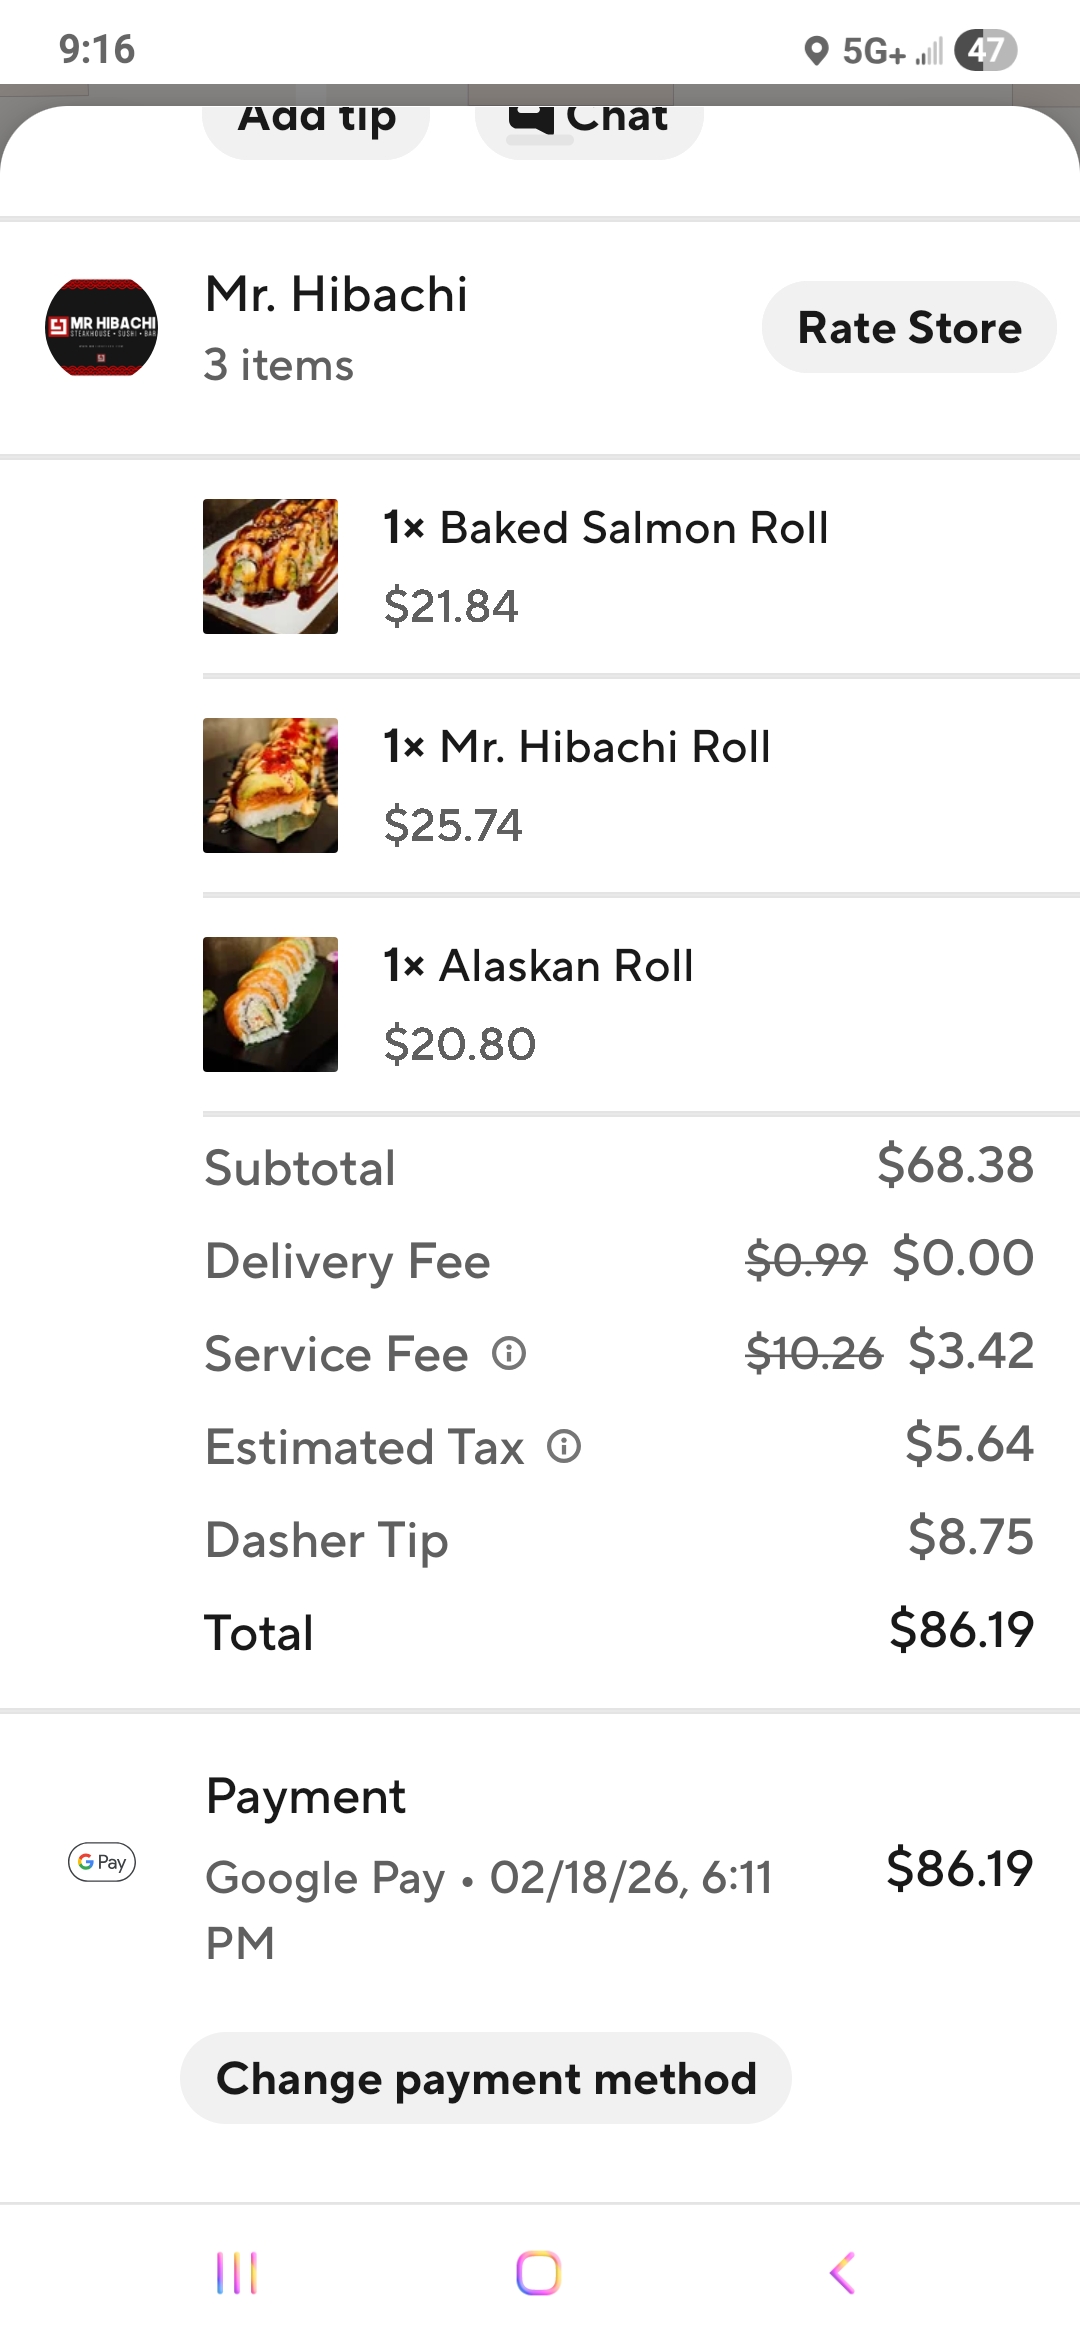This screenshot has height=2340, width=1080.
Task: Select the Baked Salmon Roll item name
Action: [606, 528]
